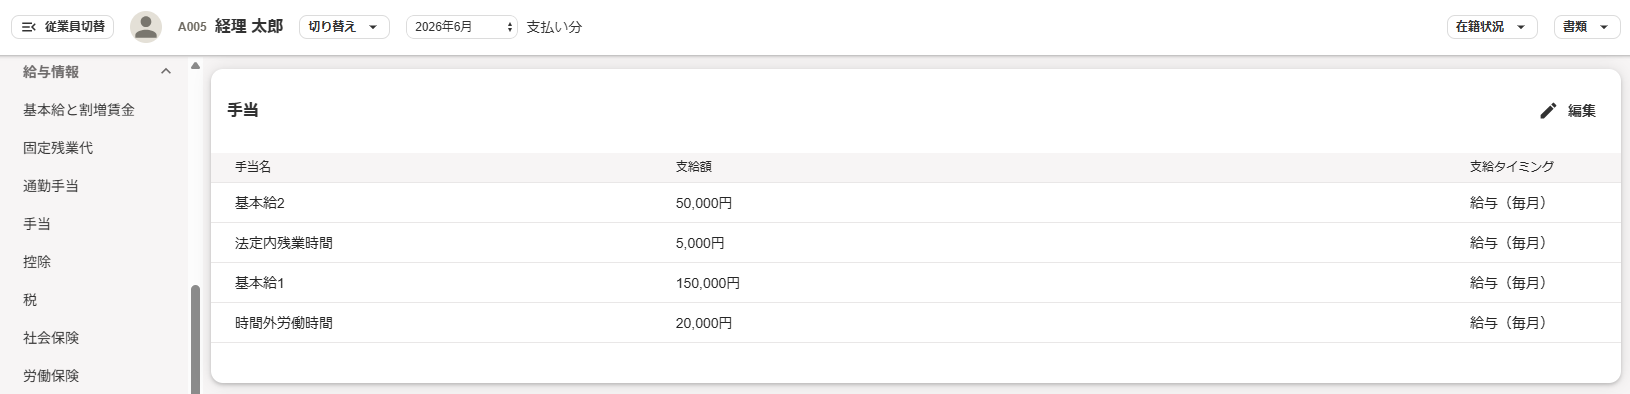This screenshot has width=1630, height=394.
Task: Select 基本給と割増賃金 in sidebar
Action: tap(79, 110)
